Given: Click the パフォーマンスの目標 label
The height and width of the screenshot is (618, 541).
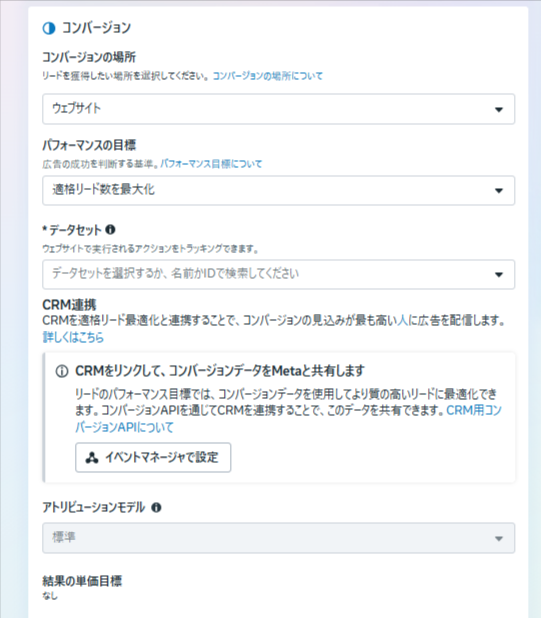Looking at the screenshot, I should click(89, 145).
